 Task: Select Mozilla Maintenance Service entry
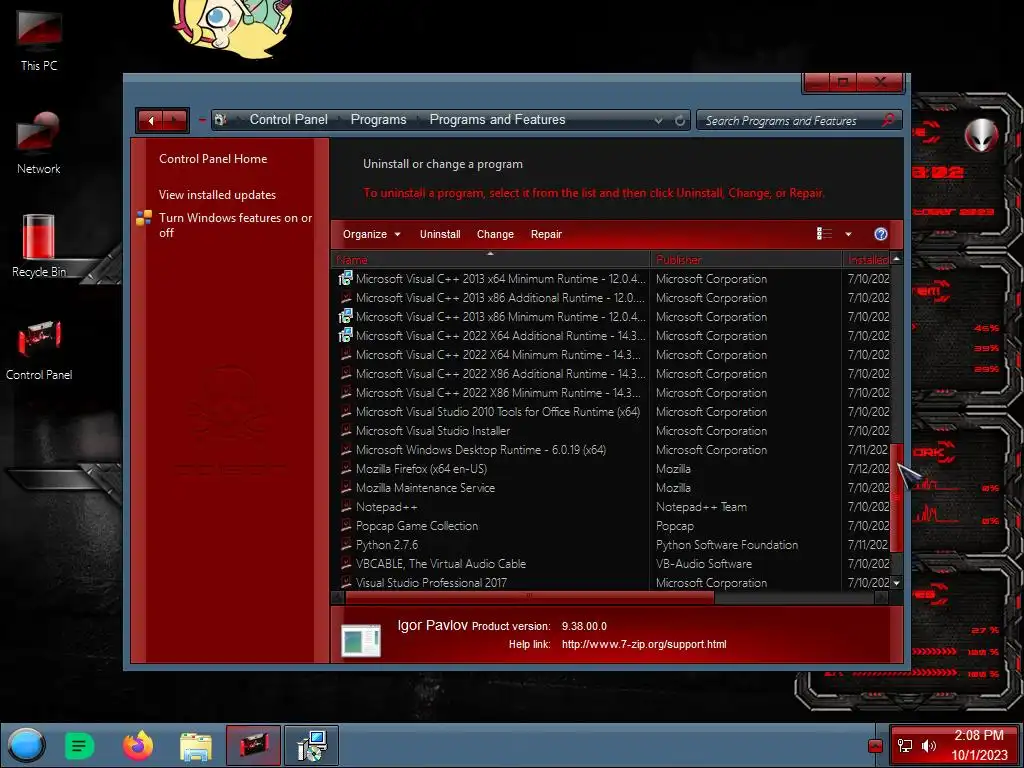click(x=425, y=487)
